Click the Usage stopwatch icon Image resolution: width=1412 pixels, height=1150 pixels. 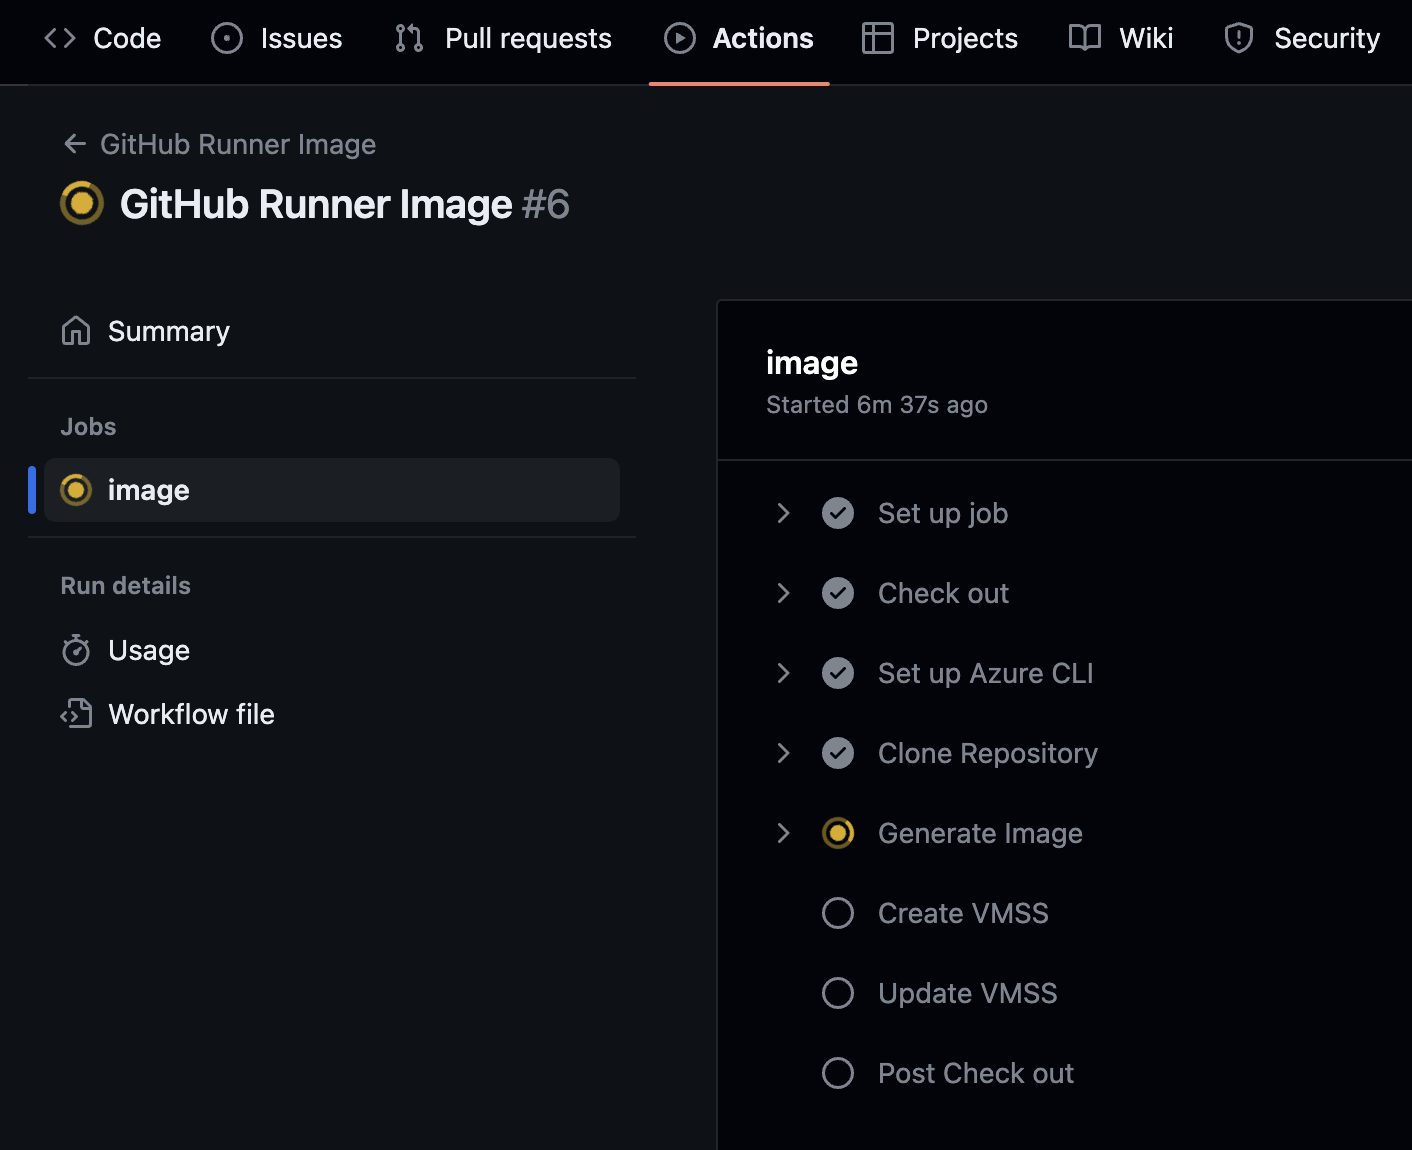pyautogui.click(x=76, y=650)
